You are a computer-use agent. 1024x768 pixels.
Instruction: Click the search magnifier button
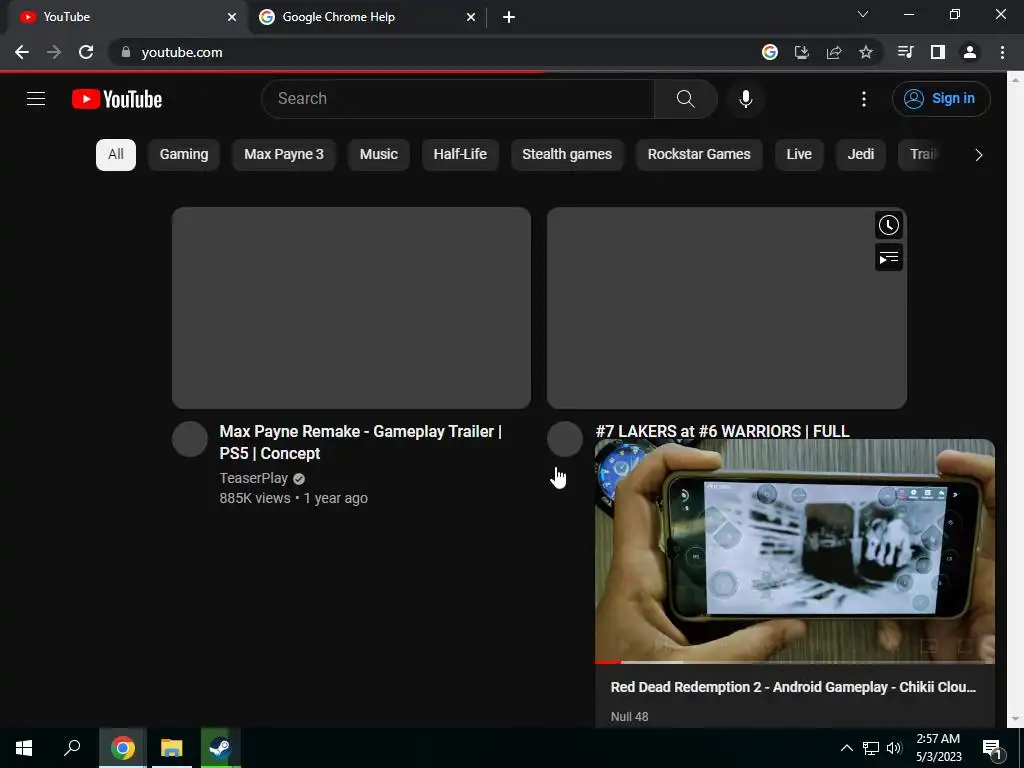coord(686,99)
